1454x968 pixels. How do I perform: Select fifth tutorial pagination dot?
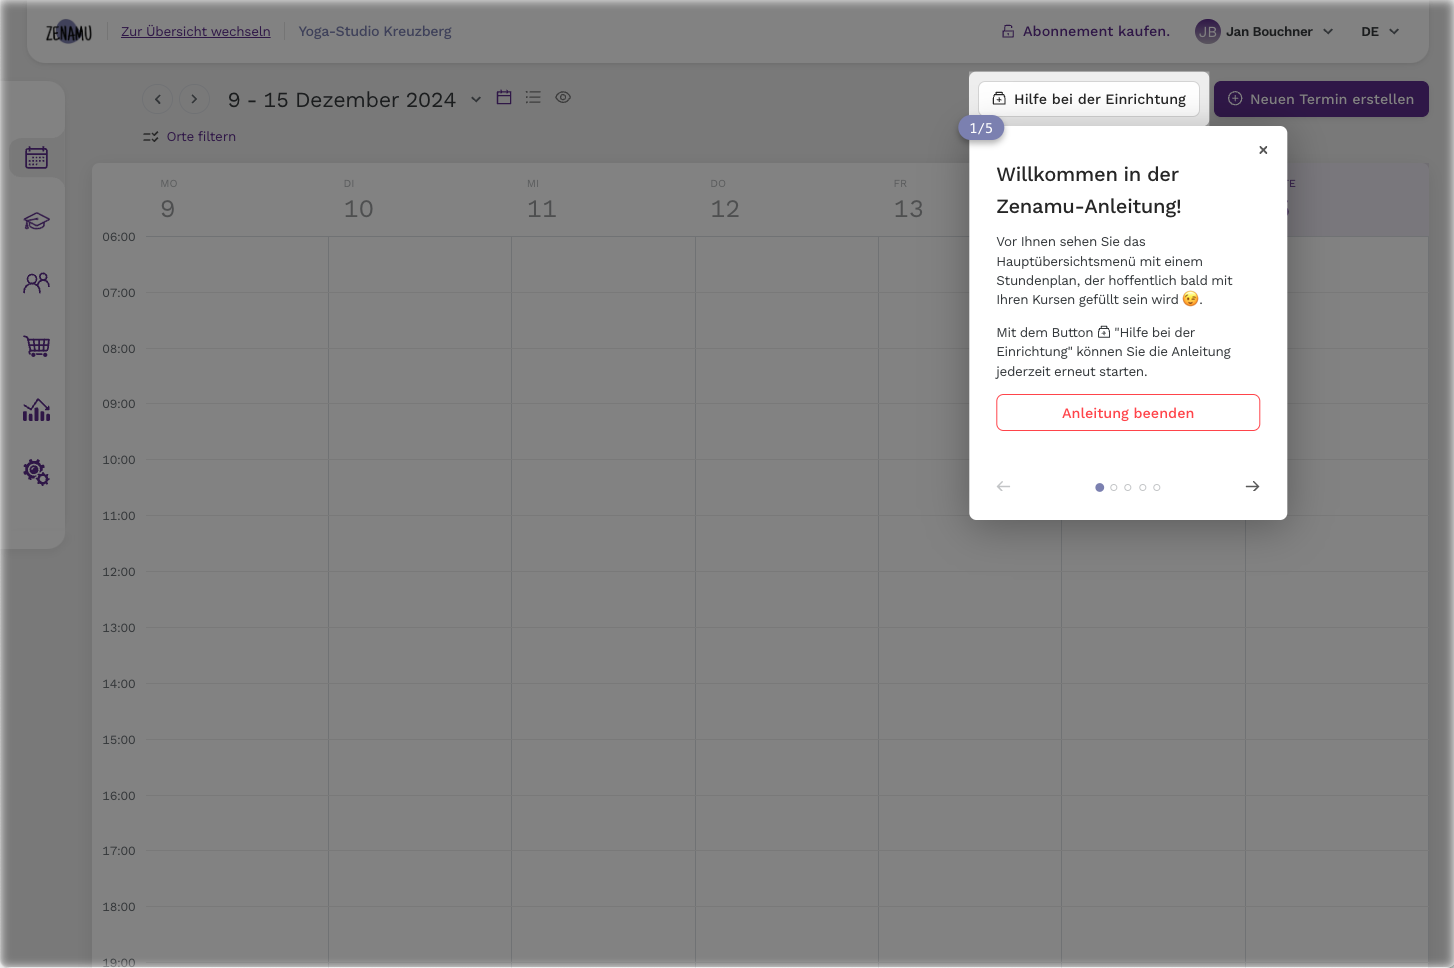tap(1157, 488)
